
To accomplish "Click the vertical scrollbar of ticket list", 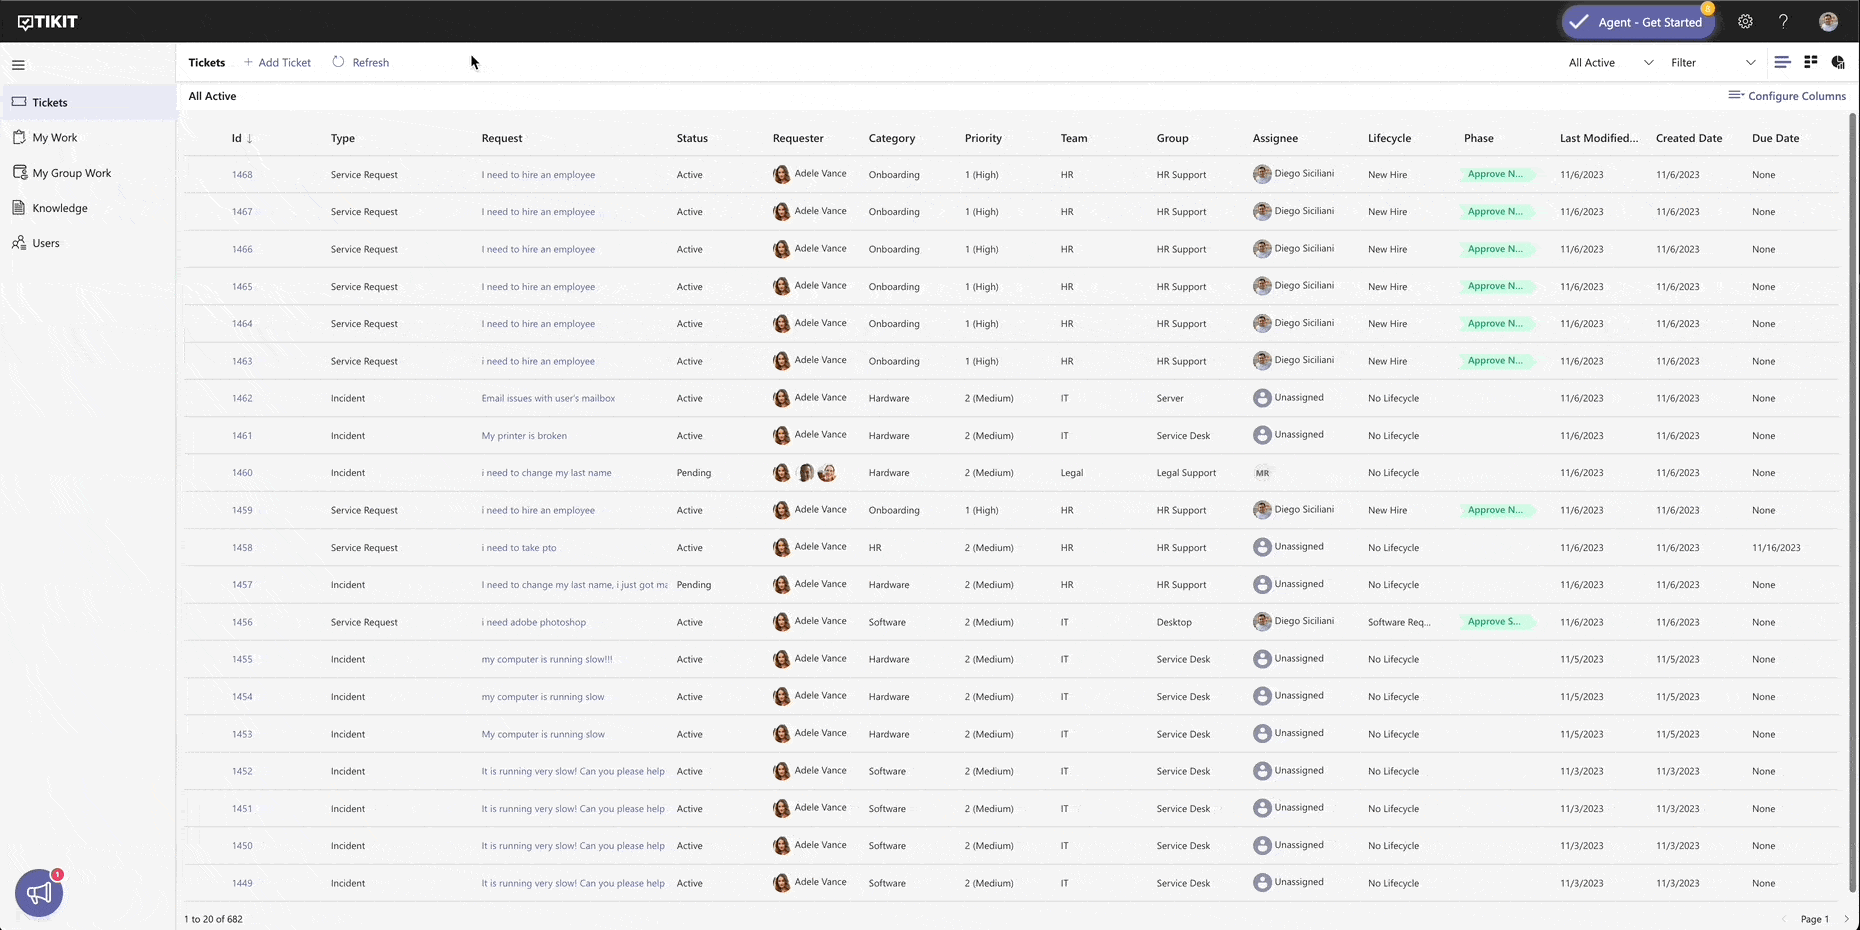I will click(1852, 500).
